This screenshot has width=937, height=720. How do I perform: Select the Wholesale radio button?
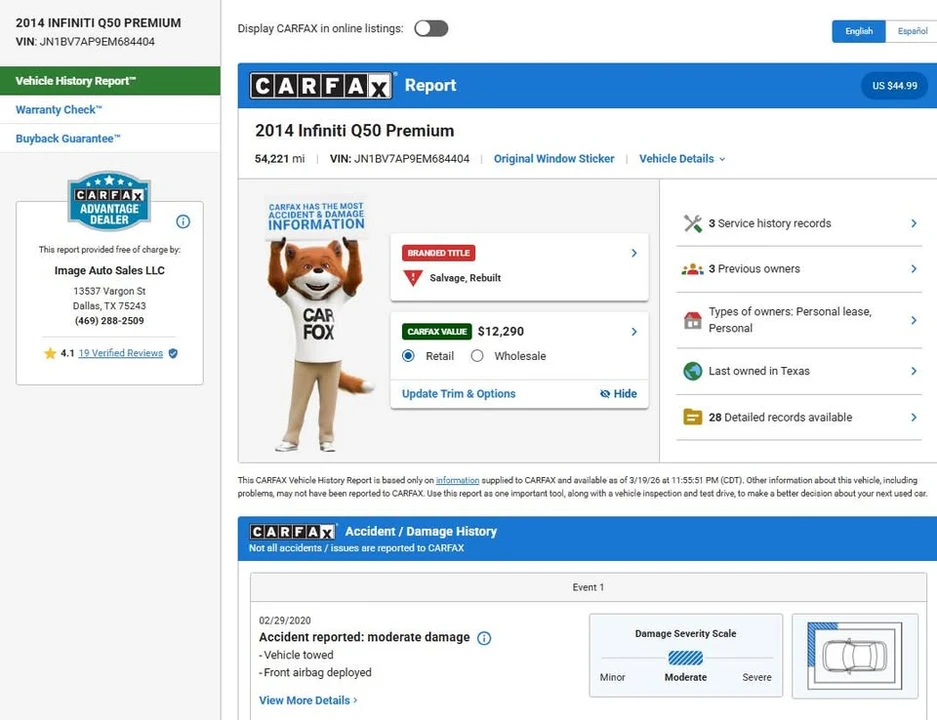[x=477, y=356]
